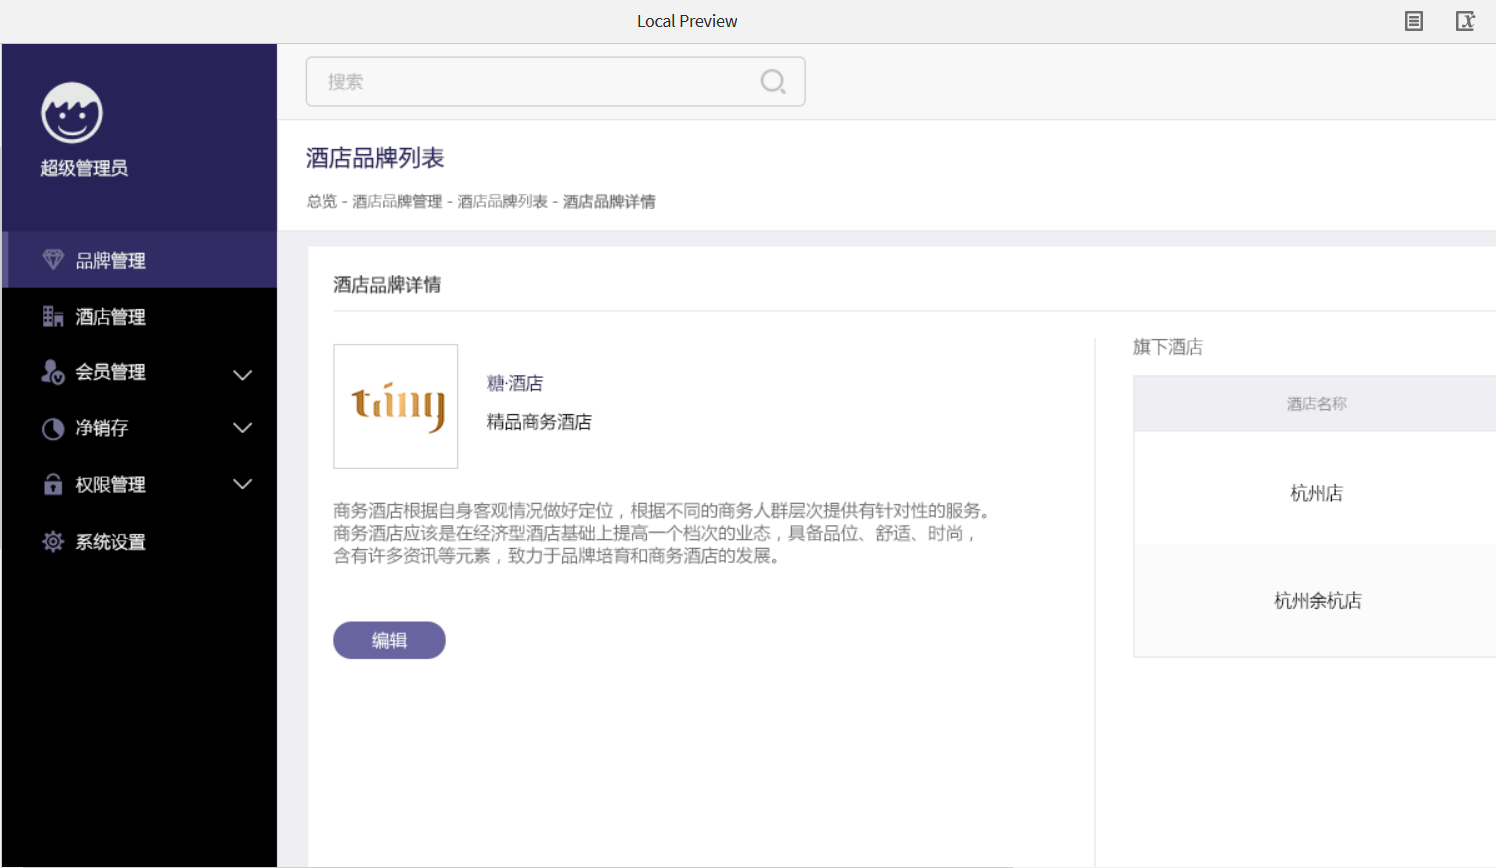
Task: Click the 编辑 button
Action: [x=389, y=640]
